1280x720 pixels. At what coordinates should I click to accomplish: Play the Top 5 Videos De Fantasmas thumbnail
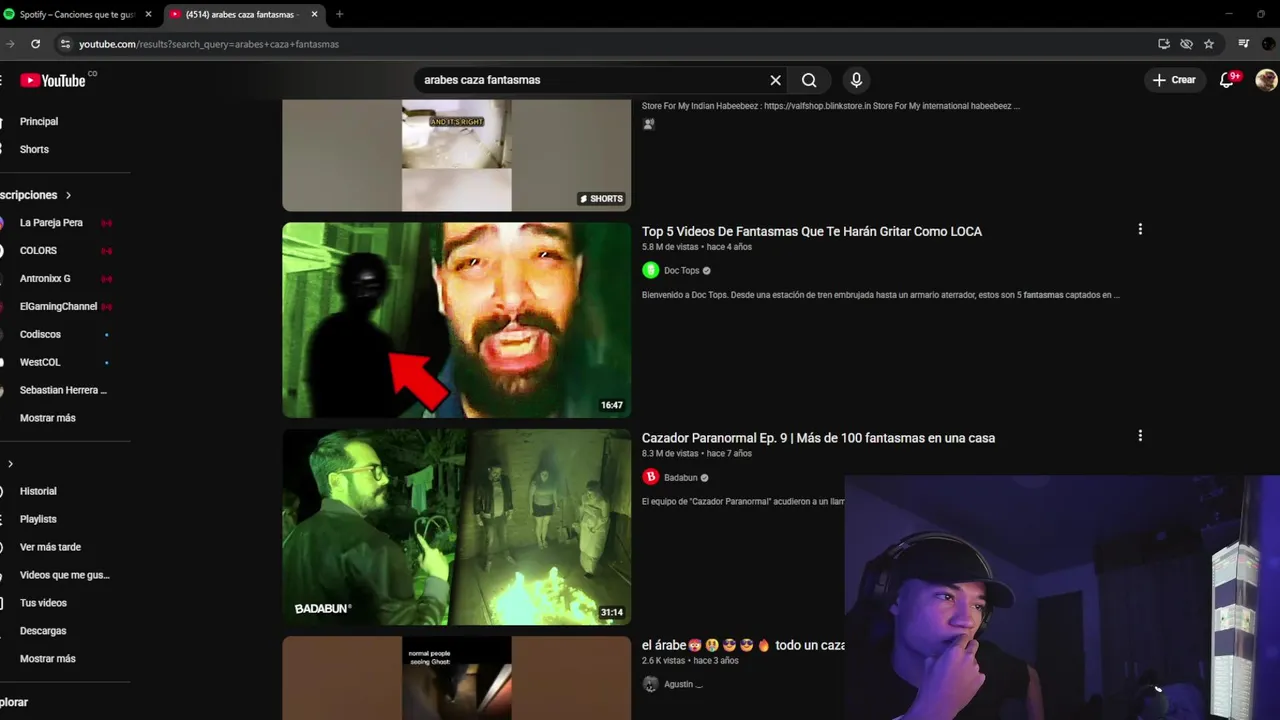pos(457,320)
